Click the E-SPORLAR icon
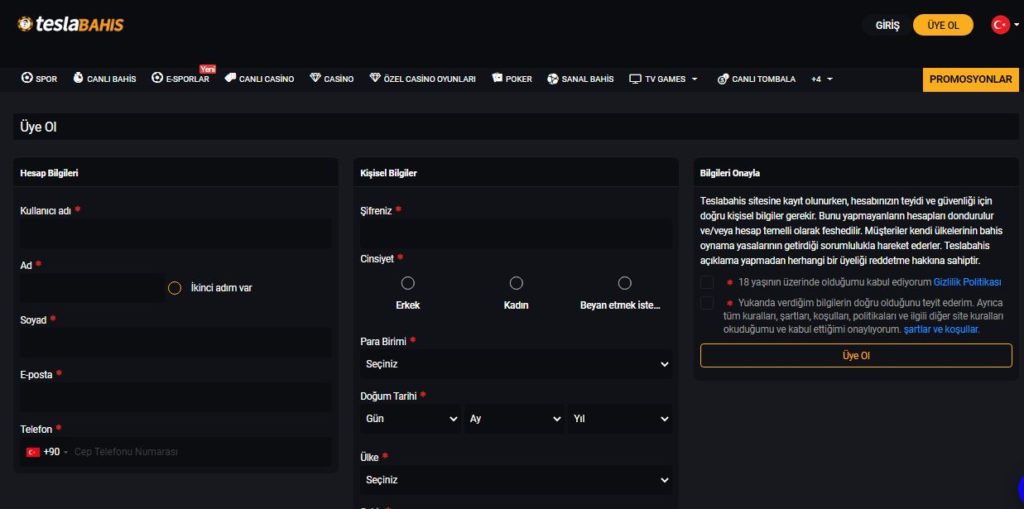This screenshot has width=1024, height=509. point(157,78)
